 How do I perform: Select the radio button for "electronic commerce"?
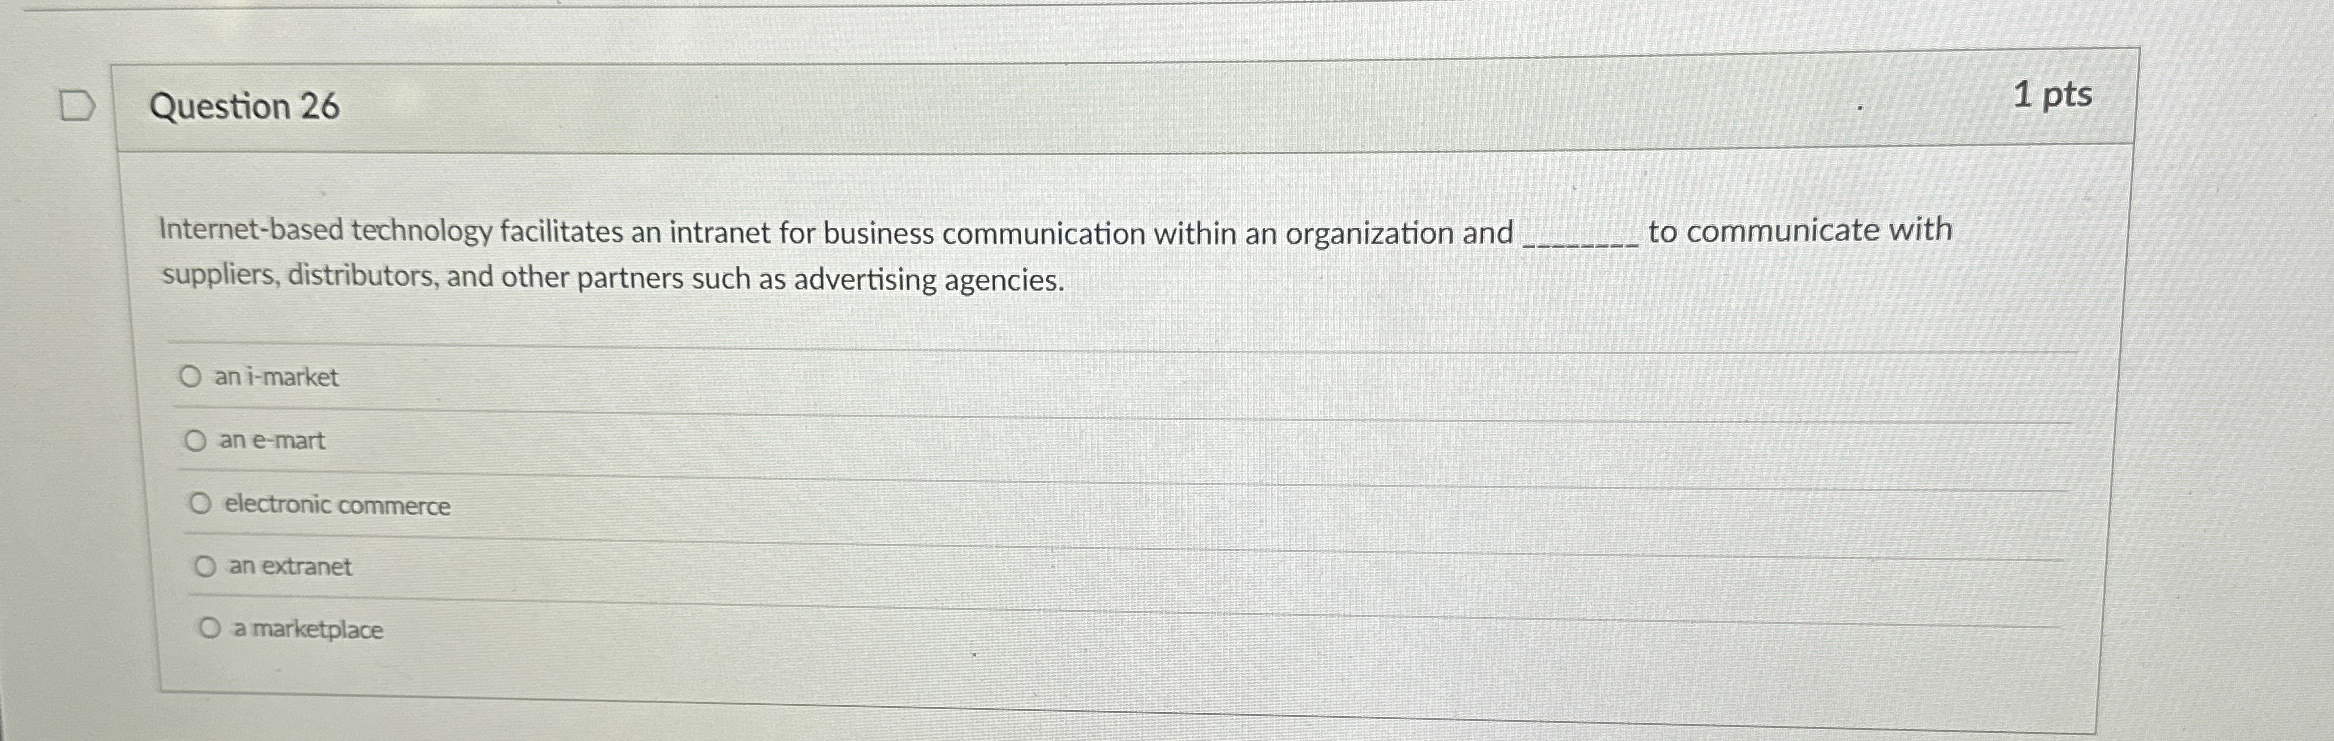[x=202, y=503]
